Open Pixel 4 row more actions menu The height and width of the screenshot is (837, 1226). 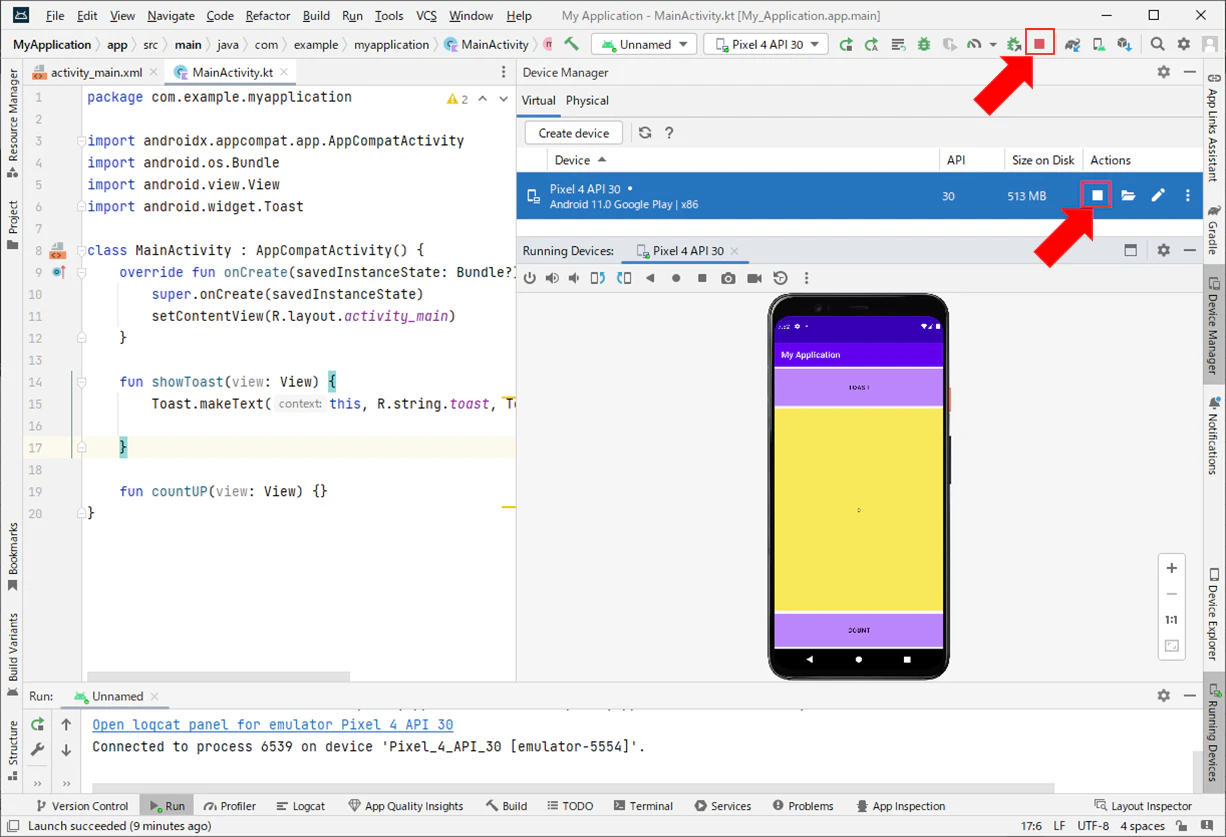[x=1188, y=195]
